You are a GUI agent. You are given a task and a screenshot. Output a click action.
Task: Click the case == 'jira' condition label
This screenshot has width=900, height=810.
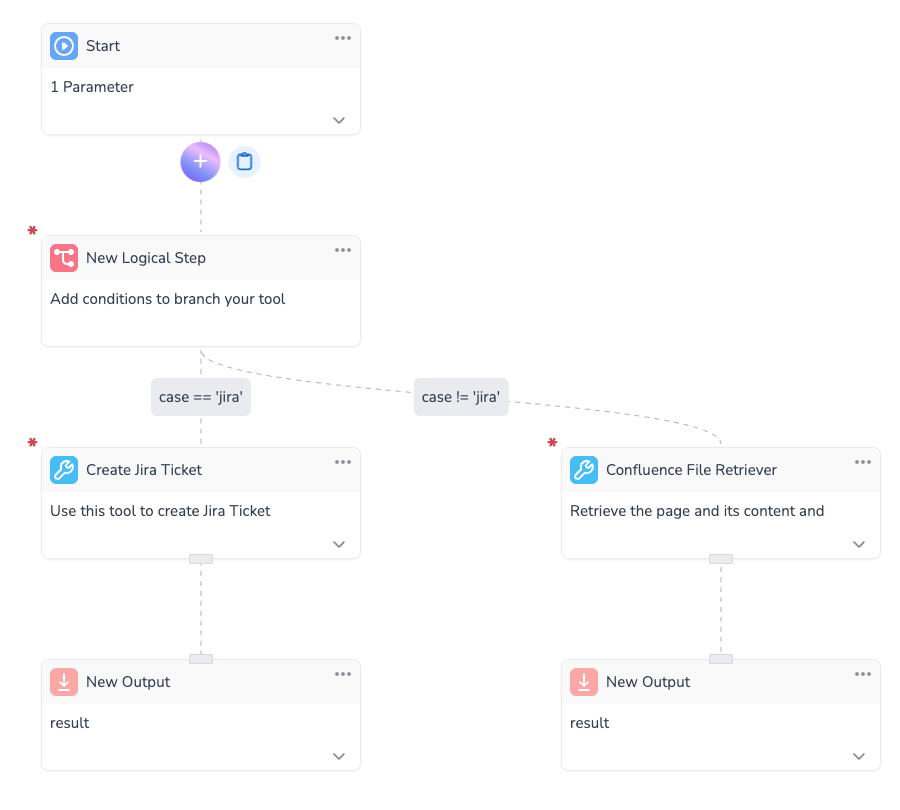(x=201, y=397)
